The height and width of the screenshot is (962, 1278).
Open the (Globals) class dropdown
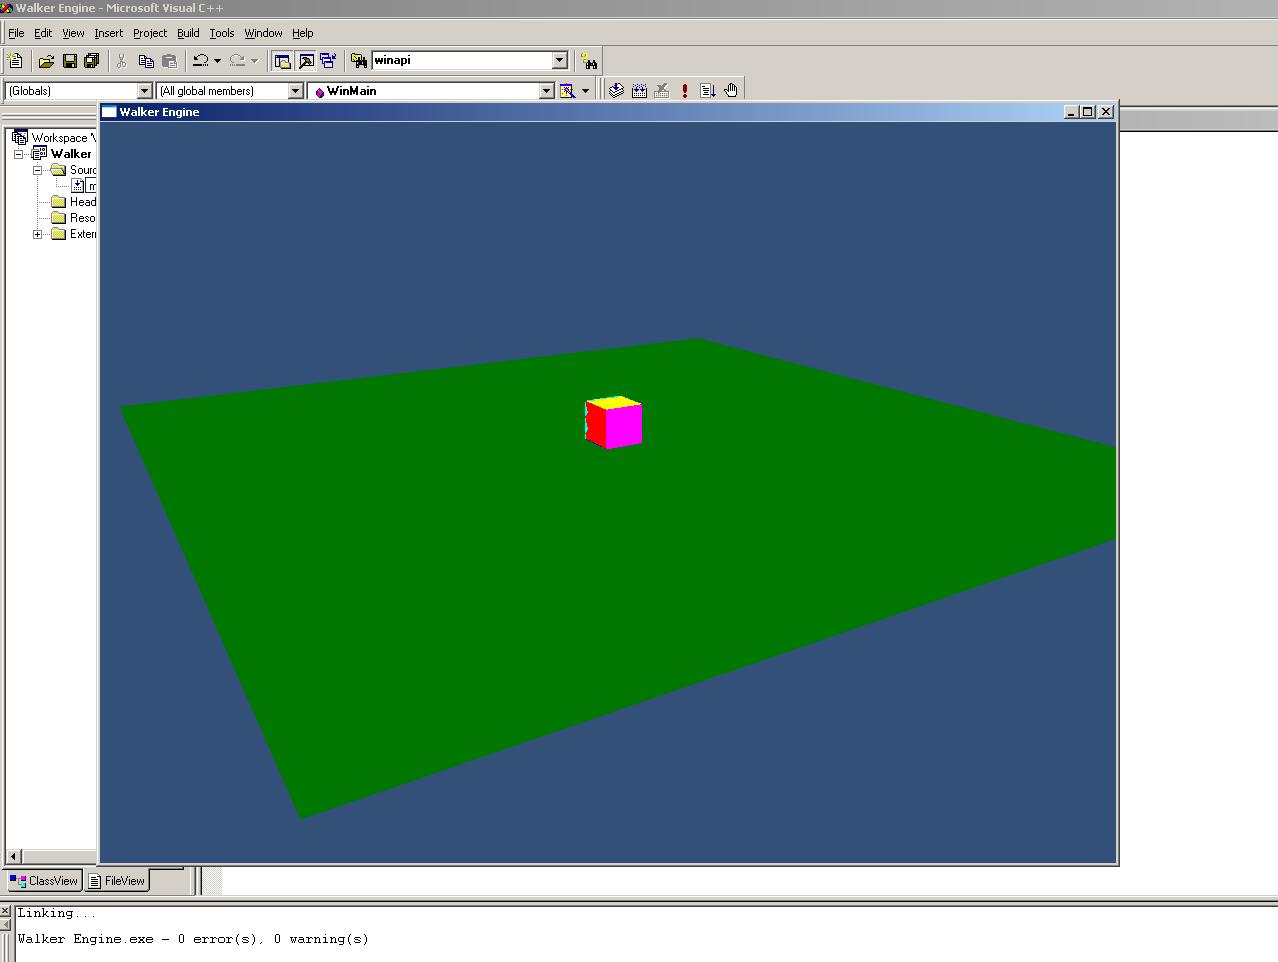tap(144, 91)
